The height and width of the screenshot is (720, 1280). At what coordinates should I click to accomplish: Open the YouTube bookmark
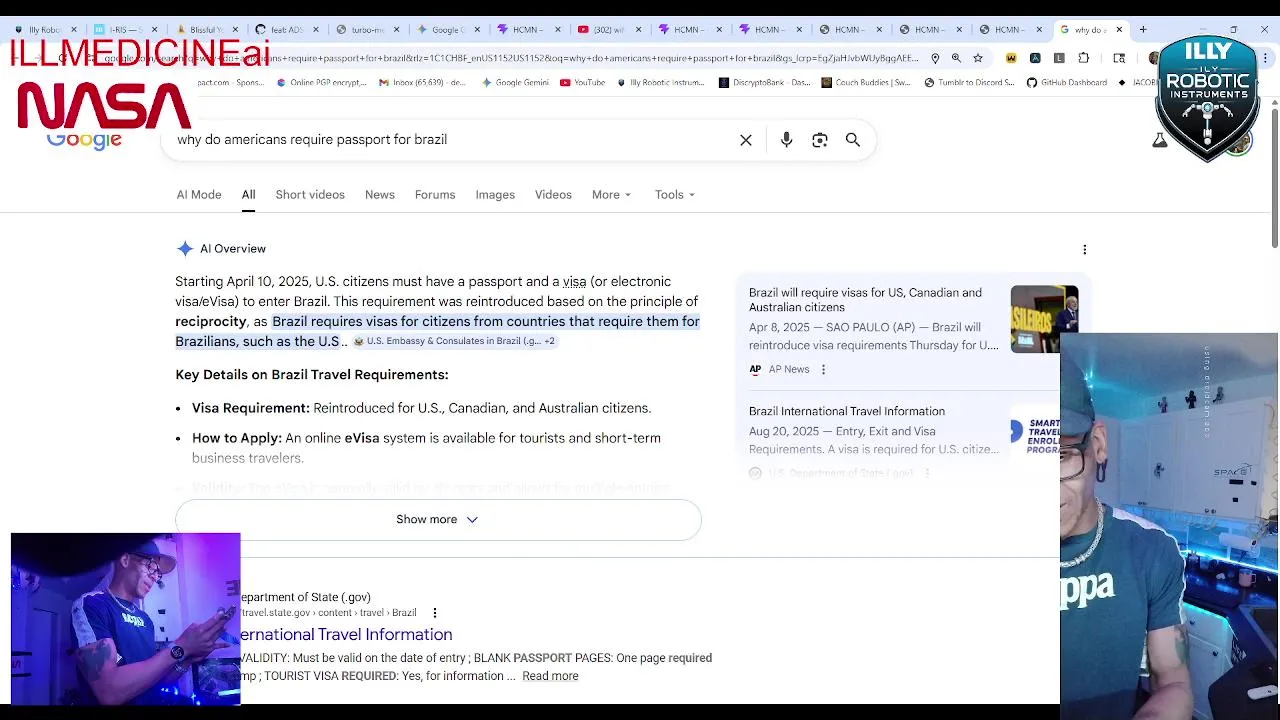pyautogui.click(x=582, y=82)
